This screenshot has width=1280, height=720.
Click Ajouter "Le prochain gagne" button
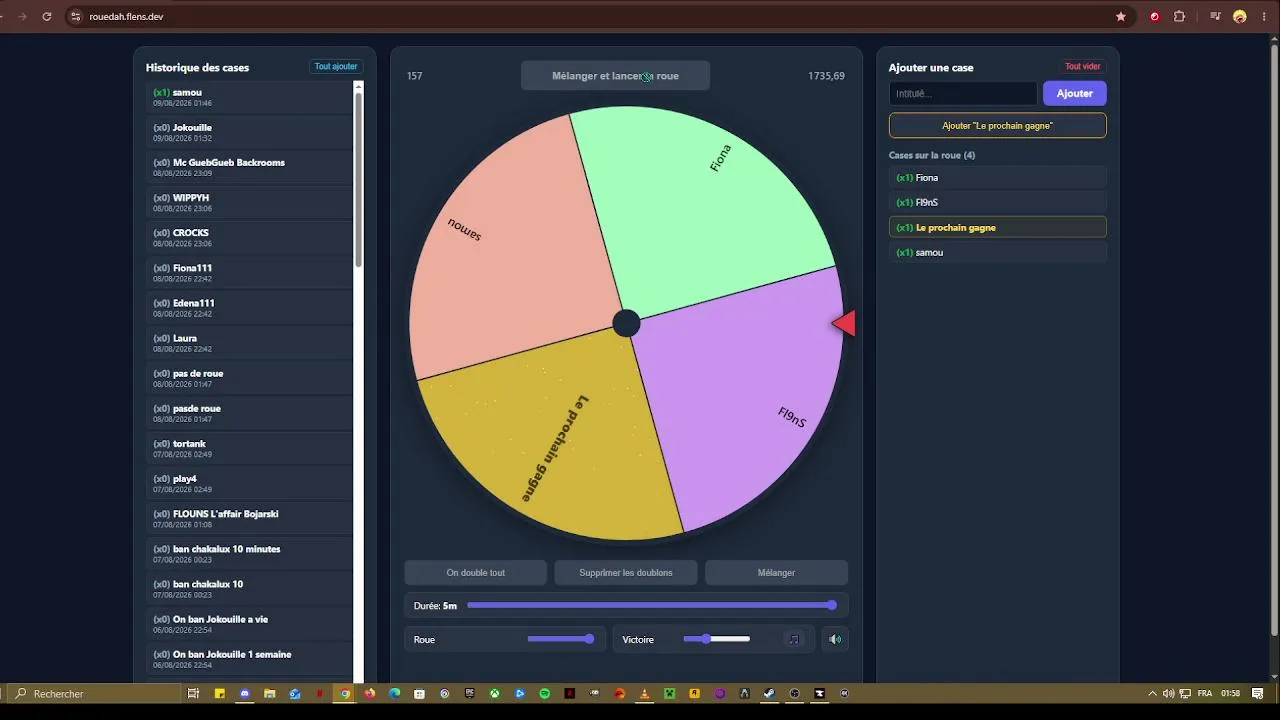coord(998,126)
